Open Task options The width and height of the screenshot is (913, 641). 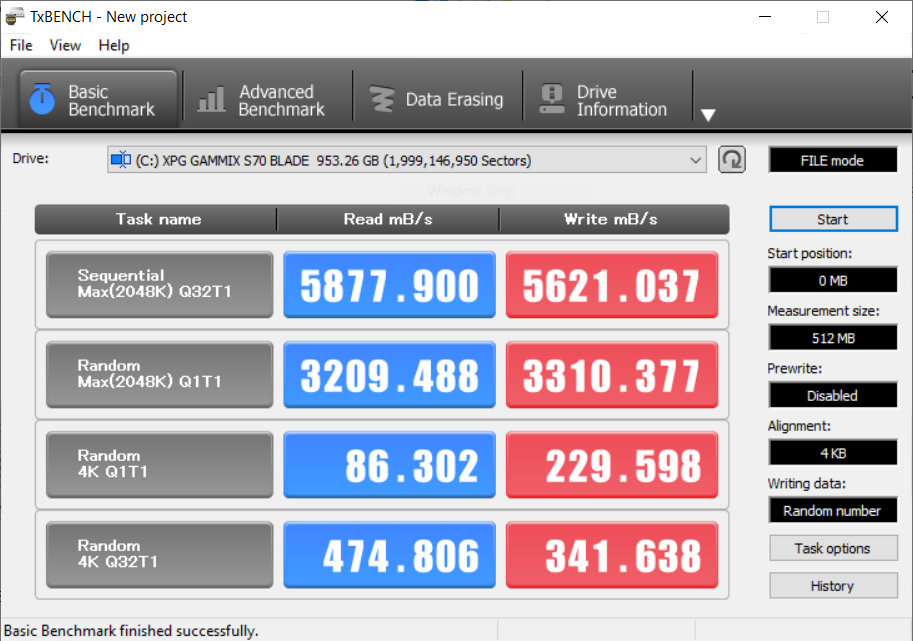[x=832, y=548]
